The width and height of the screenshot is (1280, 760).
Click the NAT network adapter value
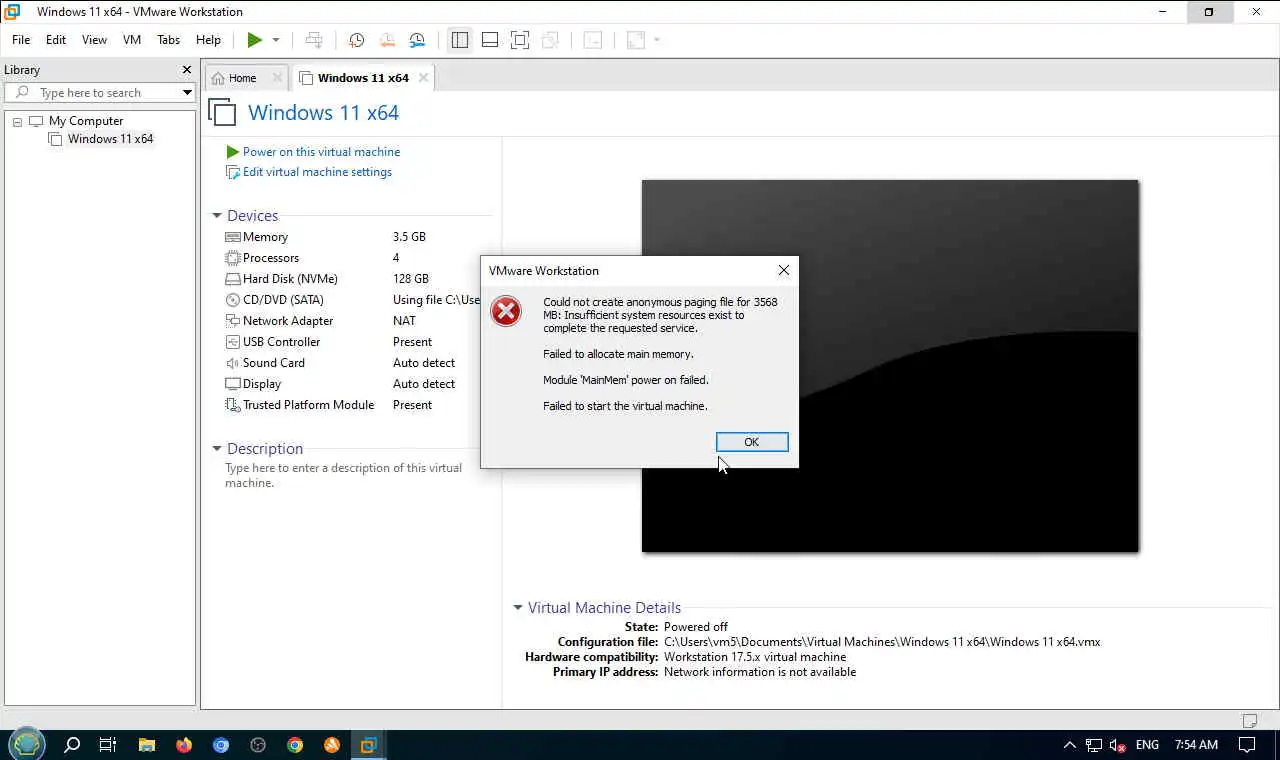(x=404, y=321)
